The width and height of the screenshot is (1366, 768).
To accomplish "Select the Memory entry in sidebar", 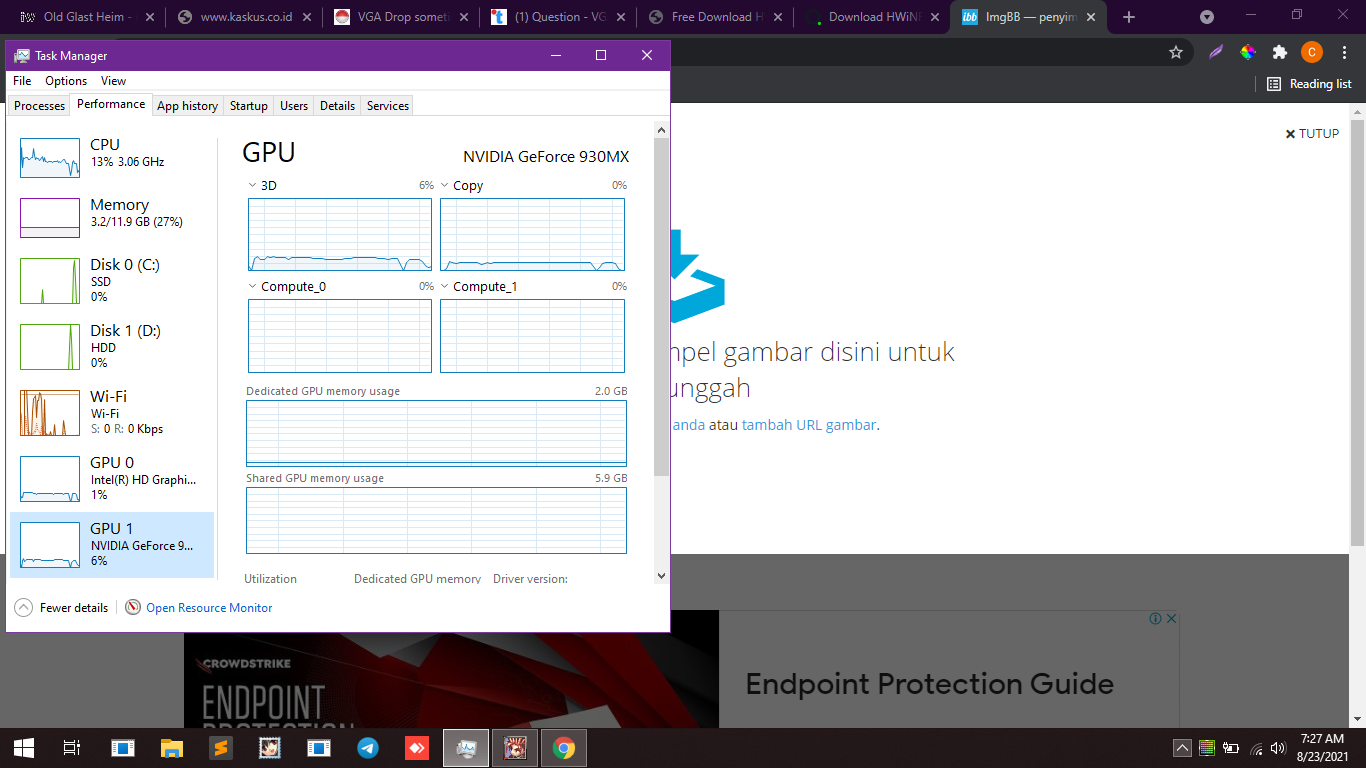I will [112, 217].
